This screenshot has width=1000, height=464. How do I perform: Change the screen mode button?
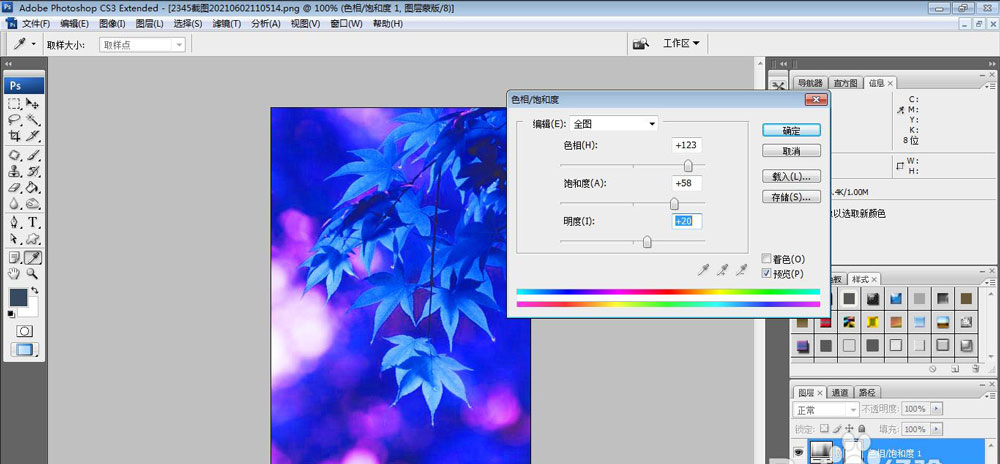(x=24, y=349)
